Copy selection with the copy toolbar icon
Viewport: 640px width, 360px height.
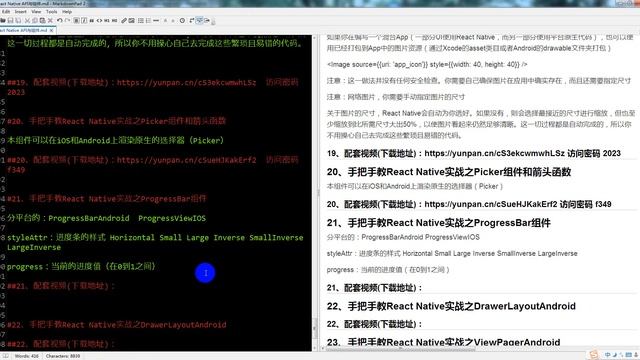35,20
